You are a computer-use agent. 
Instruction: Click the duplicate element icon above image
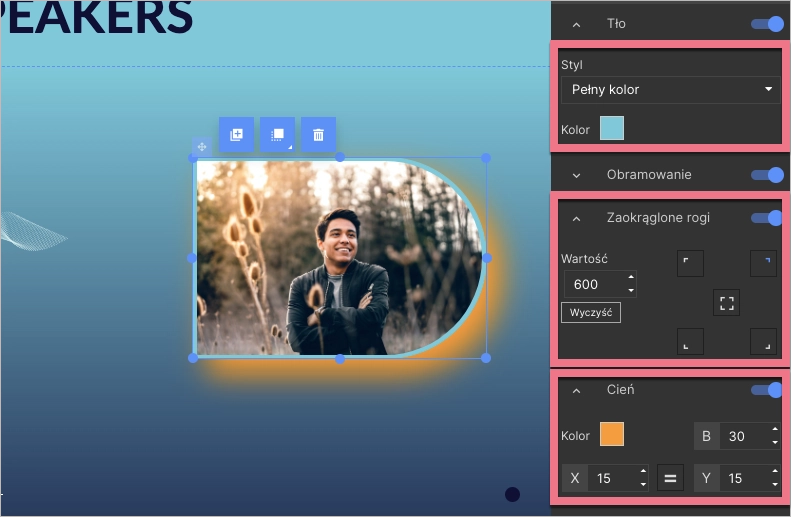pyautogui.click(x=236, y=134)
